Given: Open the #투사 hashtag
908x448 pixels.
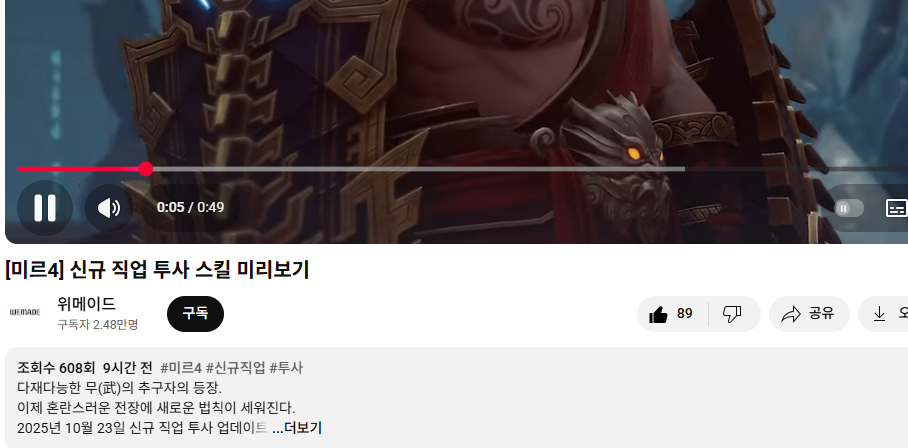Looking at the screenshot, I should coord(286,368).
